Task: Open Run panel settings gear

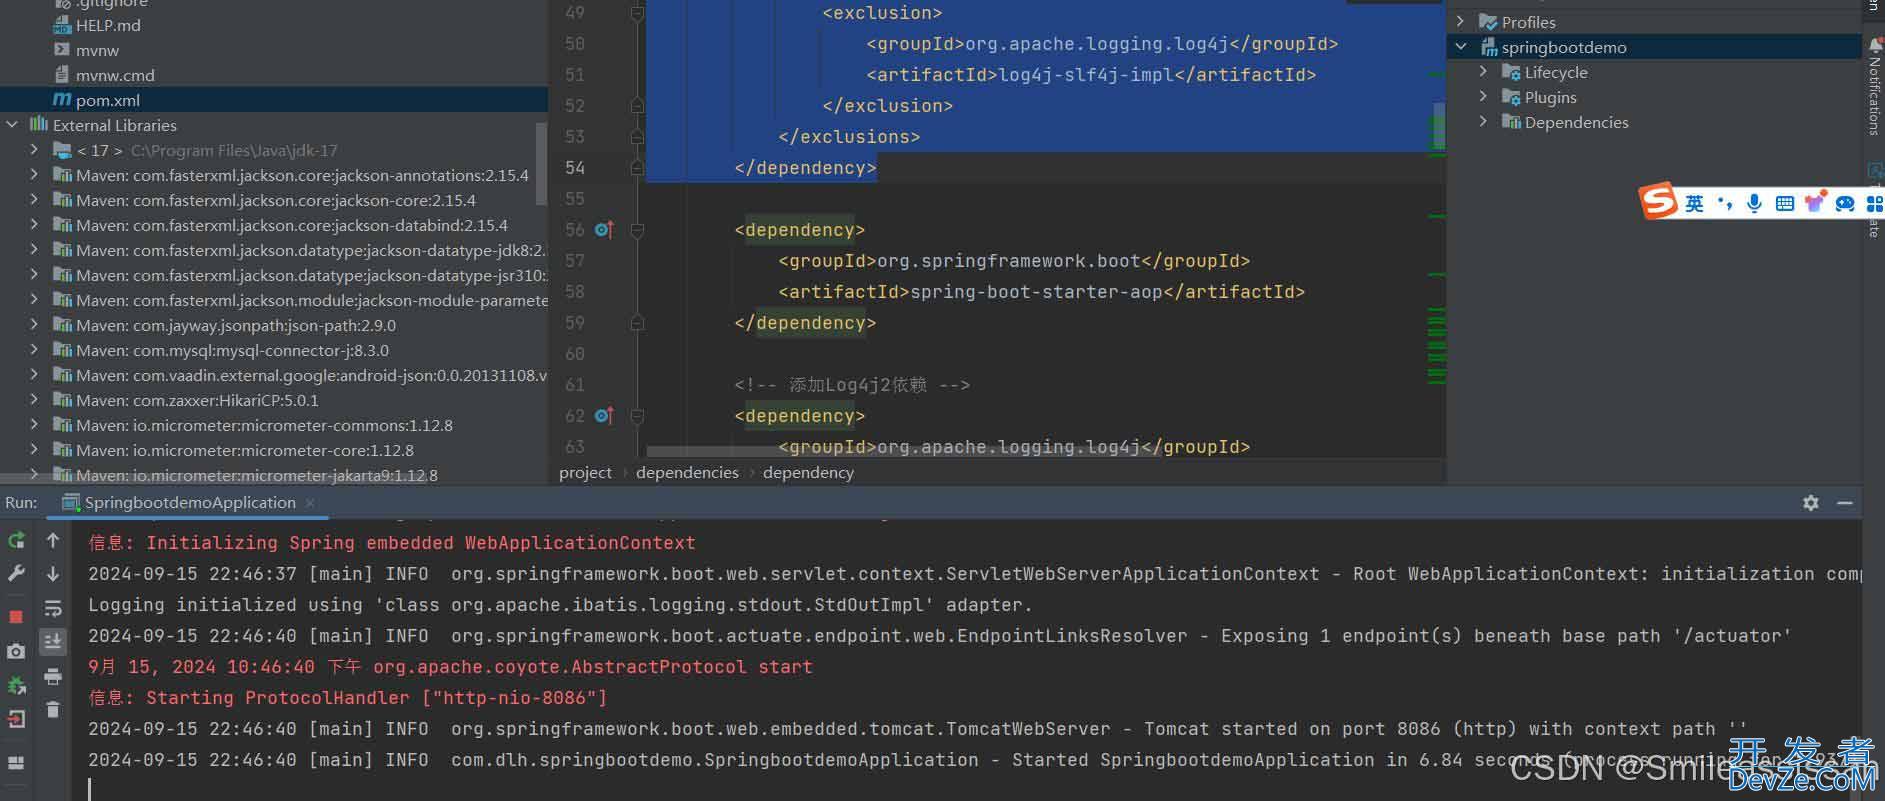Action: point(1811,503)
